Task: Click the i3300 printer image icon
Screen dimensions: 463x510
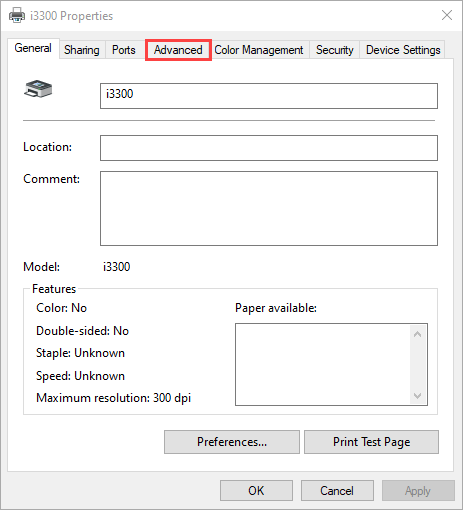Action: [38, 89]
